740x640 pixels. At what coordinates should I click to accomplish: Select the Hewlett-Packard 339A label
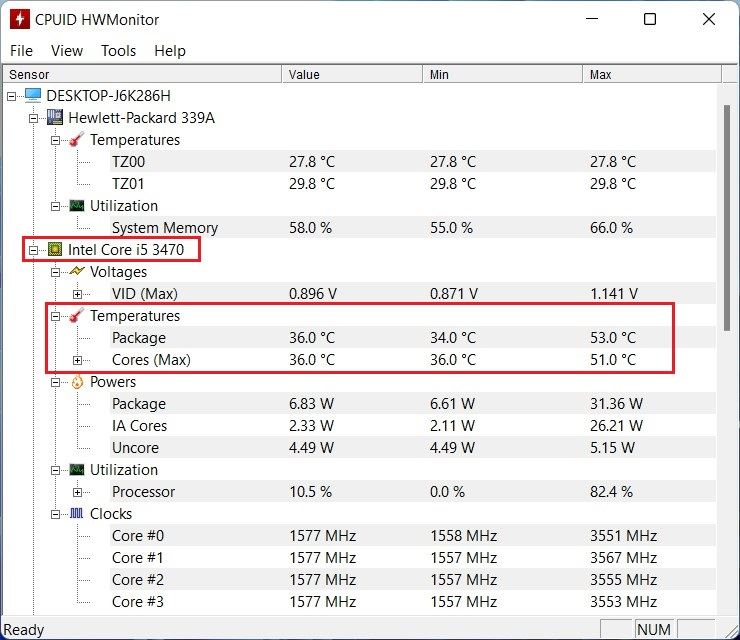pyautogui.click(x=141, y=118)
